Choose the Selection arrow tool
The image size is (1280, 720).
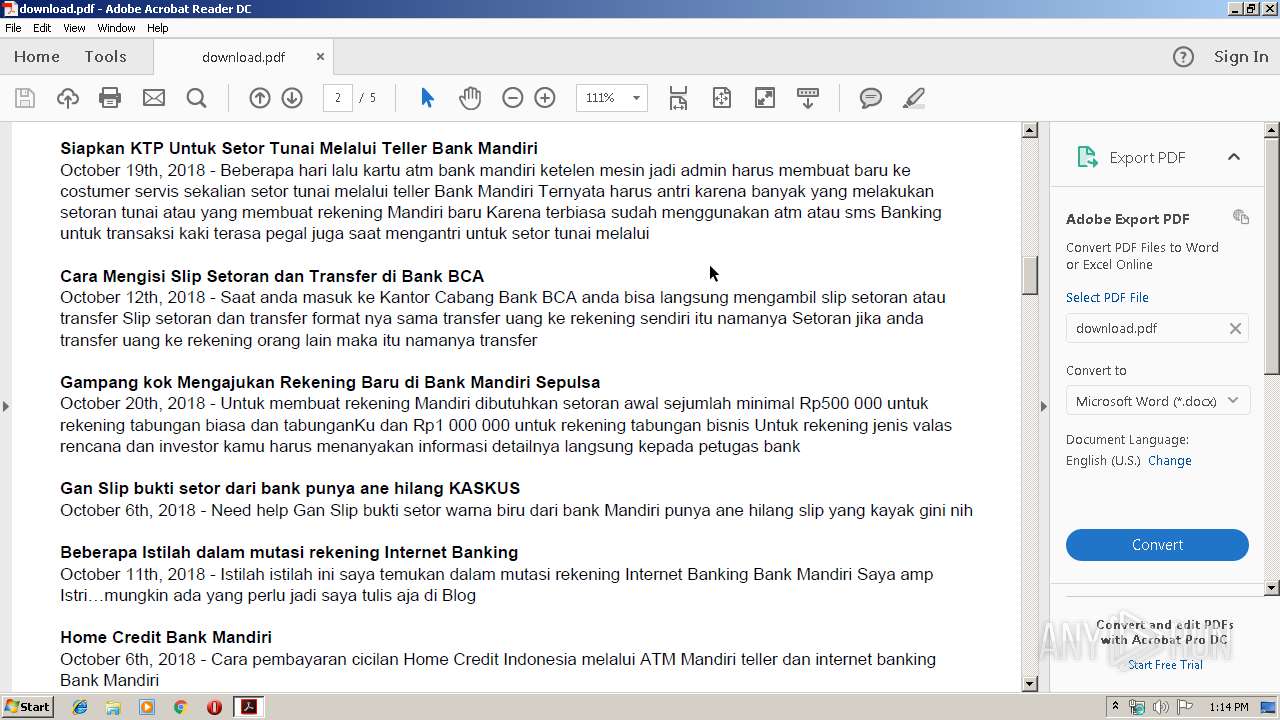tap(427, 98)
